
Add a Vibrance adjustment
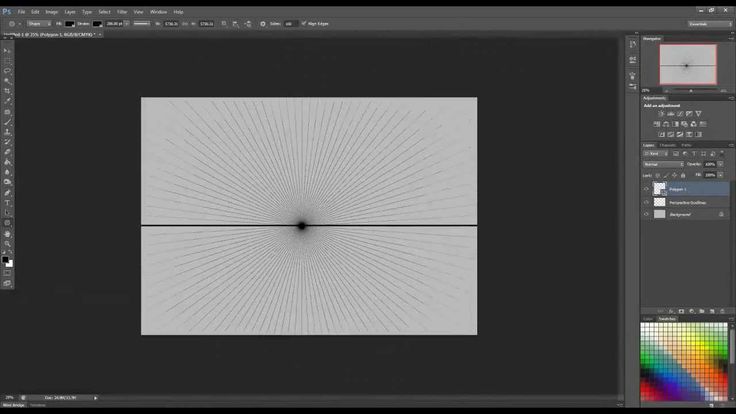698,114
